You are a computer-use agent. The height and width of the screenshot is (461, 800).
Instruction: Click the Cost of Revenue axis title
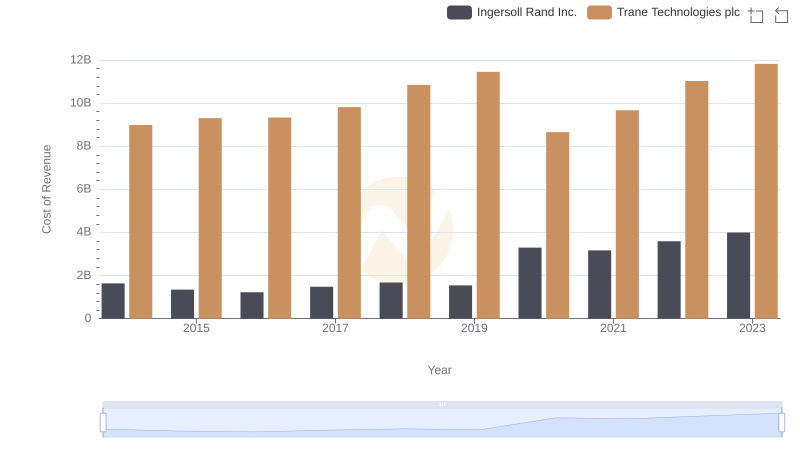pos(46,189)
